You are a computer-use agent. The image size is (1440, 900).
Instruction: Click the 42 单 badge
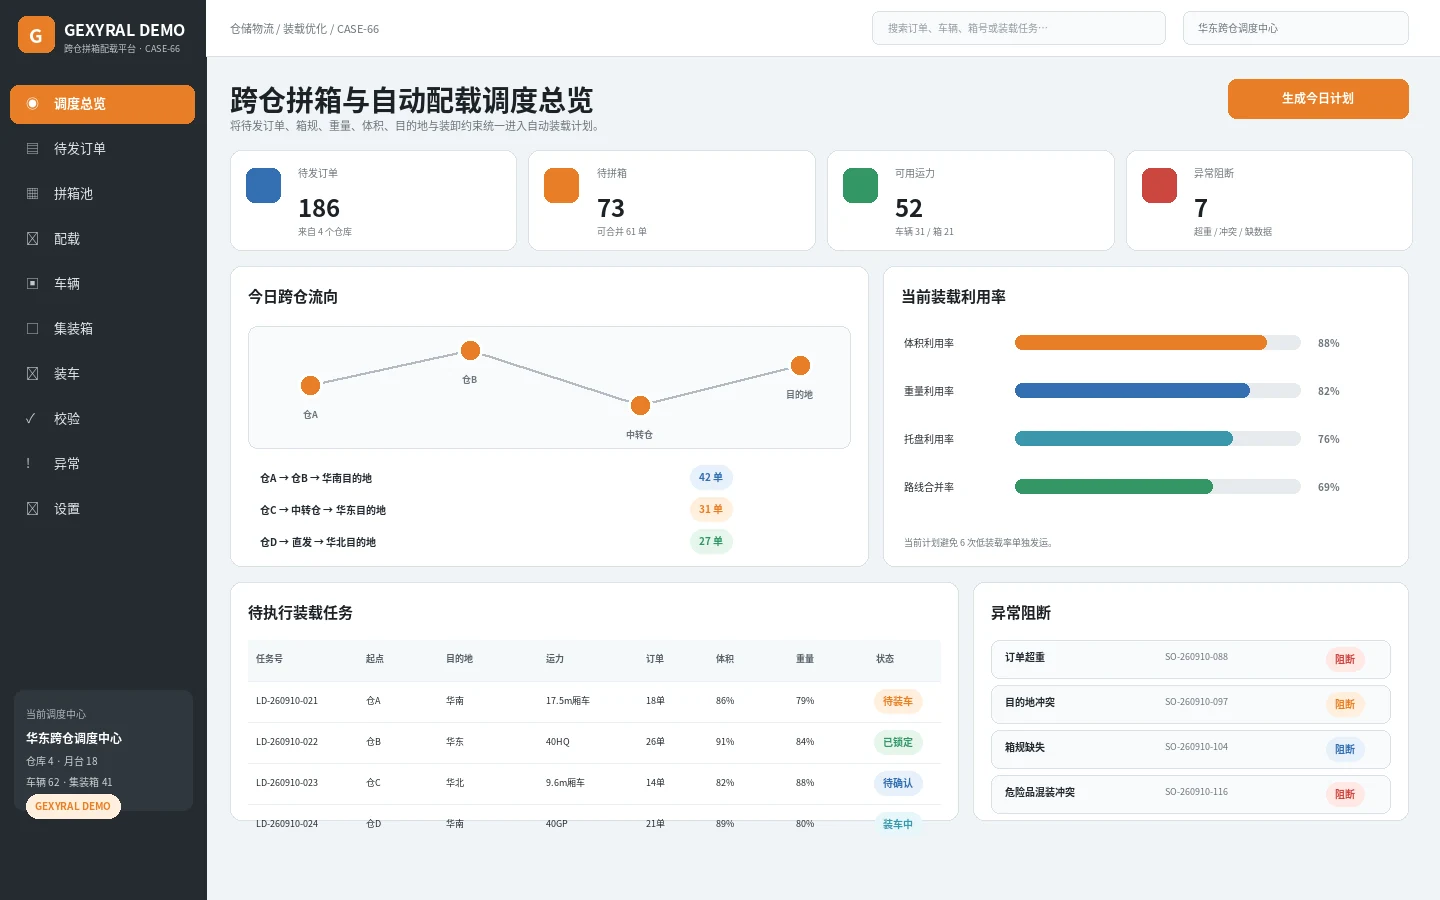[711, 478]
